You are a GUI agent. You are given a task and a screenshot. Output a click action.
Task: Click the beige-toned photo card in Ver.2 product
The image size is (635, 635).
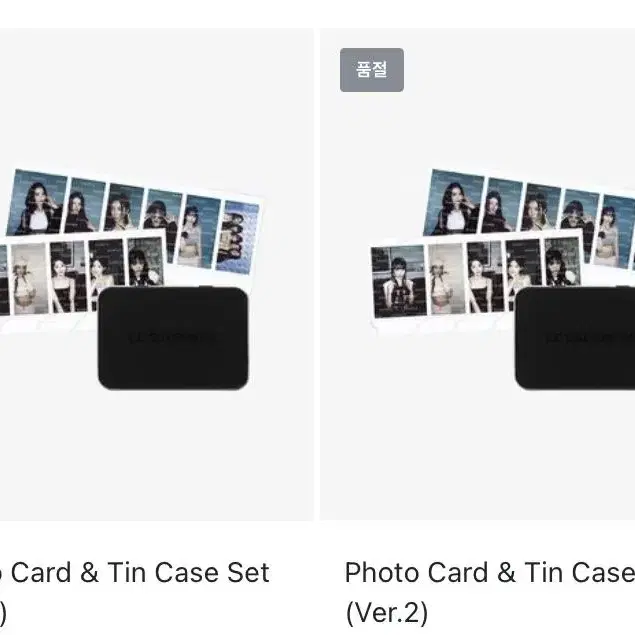446,278
